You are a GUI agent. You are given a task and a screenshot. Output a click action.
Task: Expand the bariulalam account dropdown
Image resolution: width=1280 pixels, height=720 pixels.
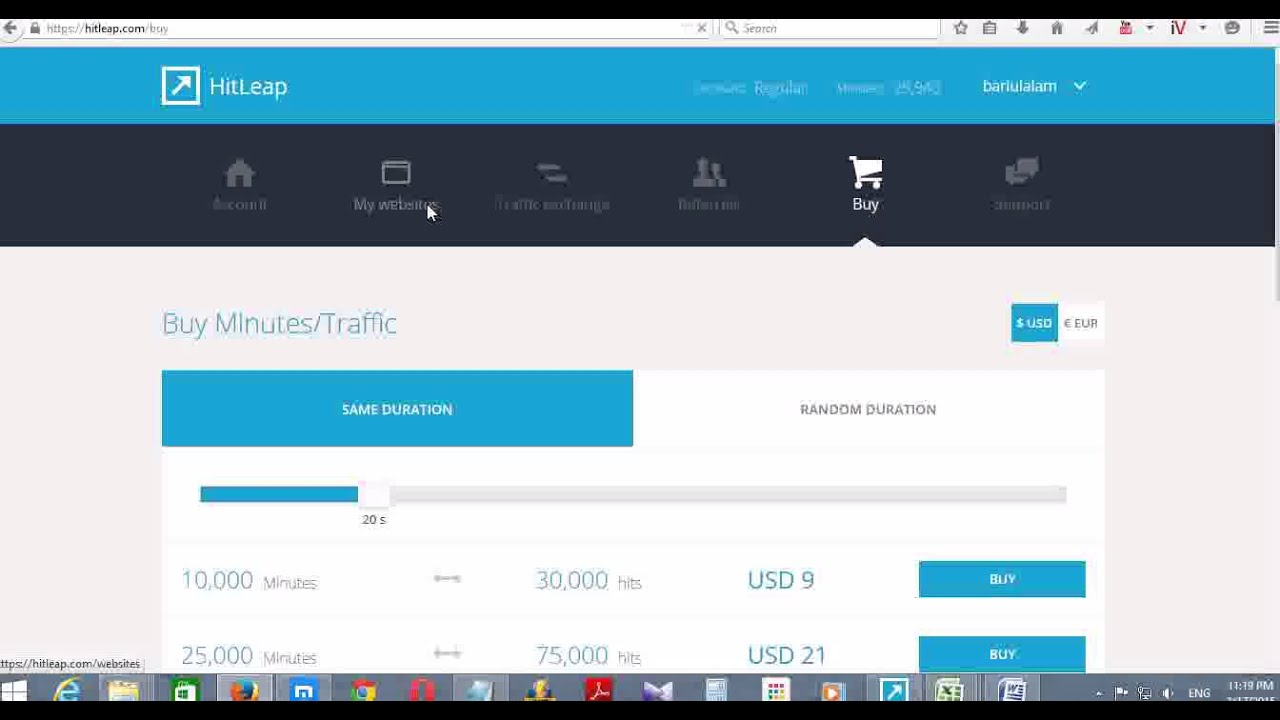coord(1034,86)
